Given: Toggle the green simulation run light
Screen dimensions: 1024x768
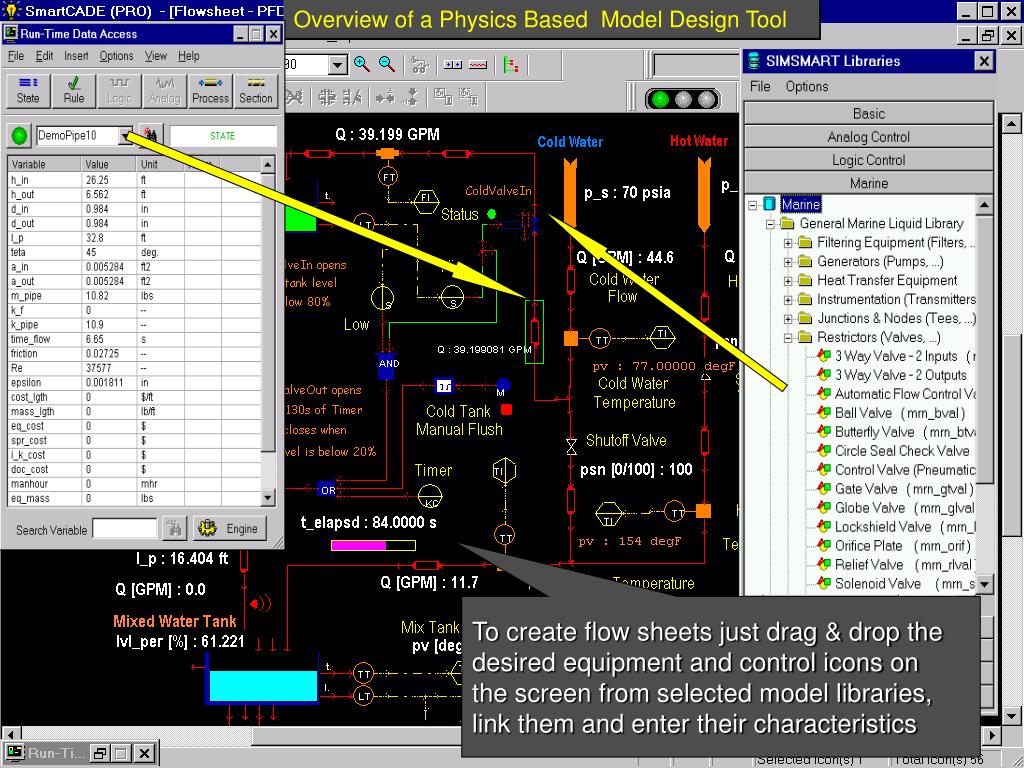Looking at the screenshot, I should pos(660,99).
